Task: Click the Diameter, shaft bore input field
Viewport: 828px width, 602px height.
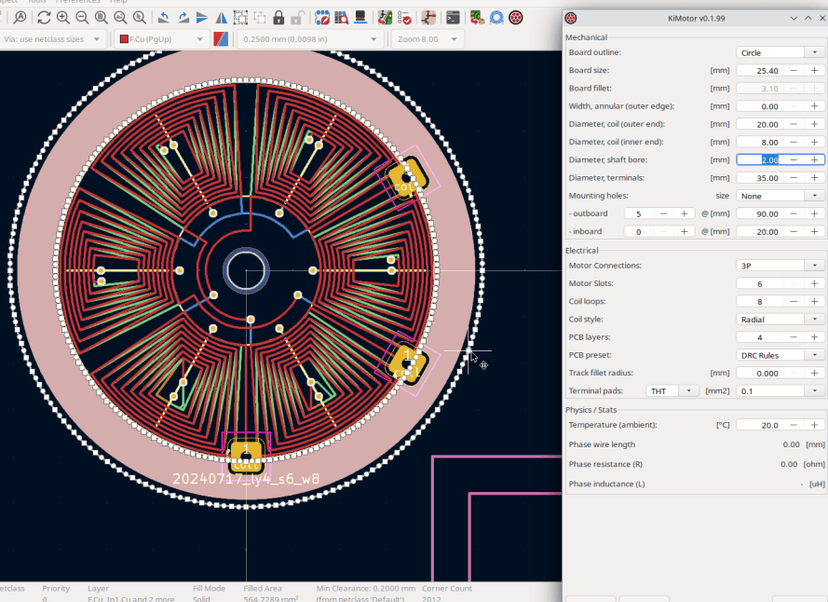Action: pos(760,159)
